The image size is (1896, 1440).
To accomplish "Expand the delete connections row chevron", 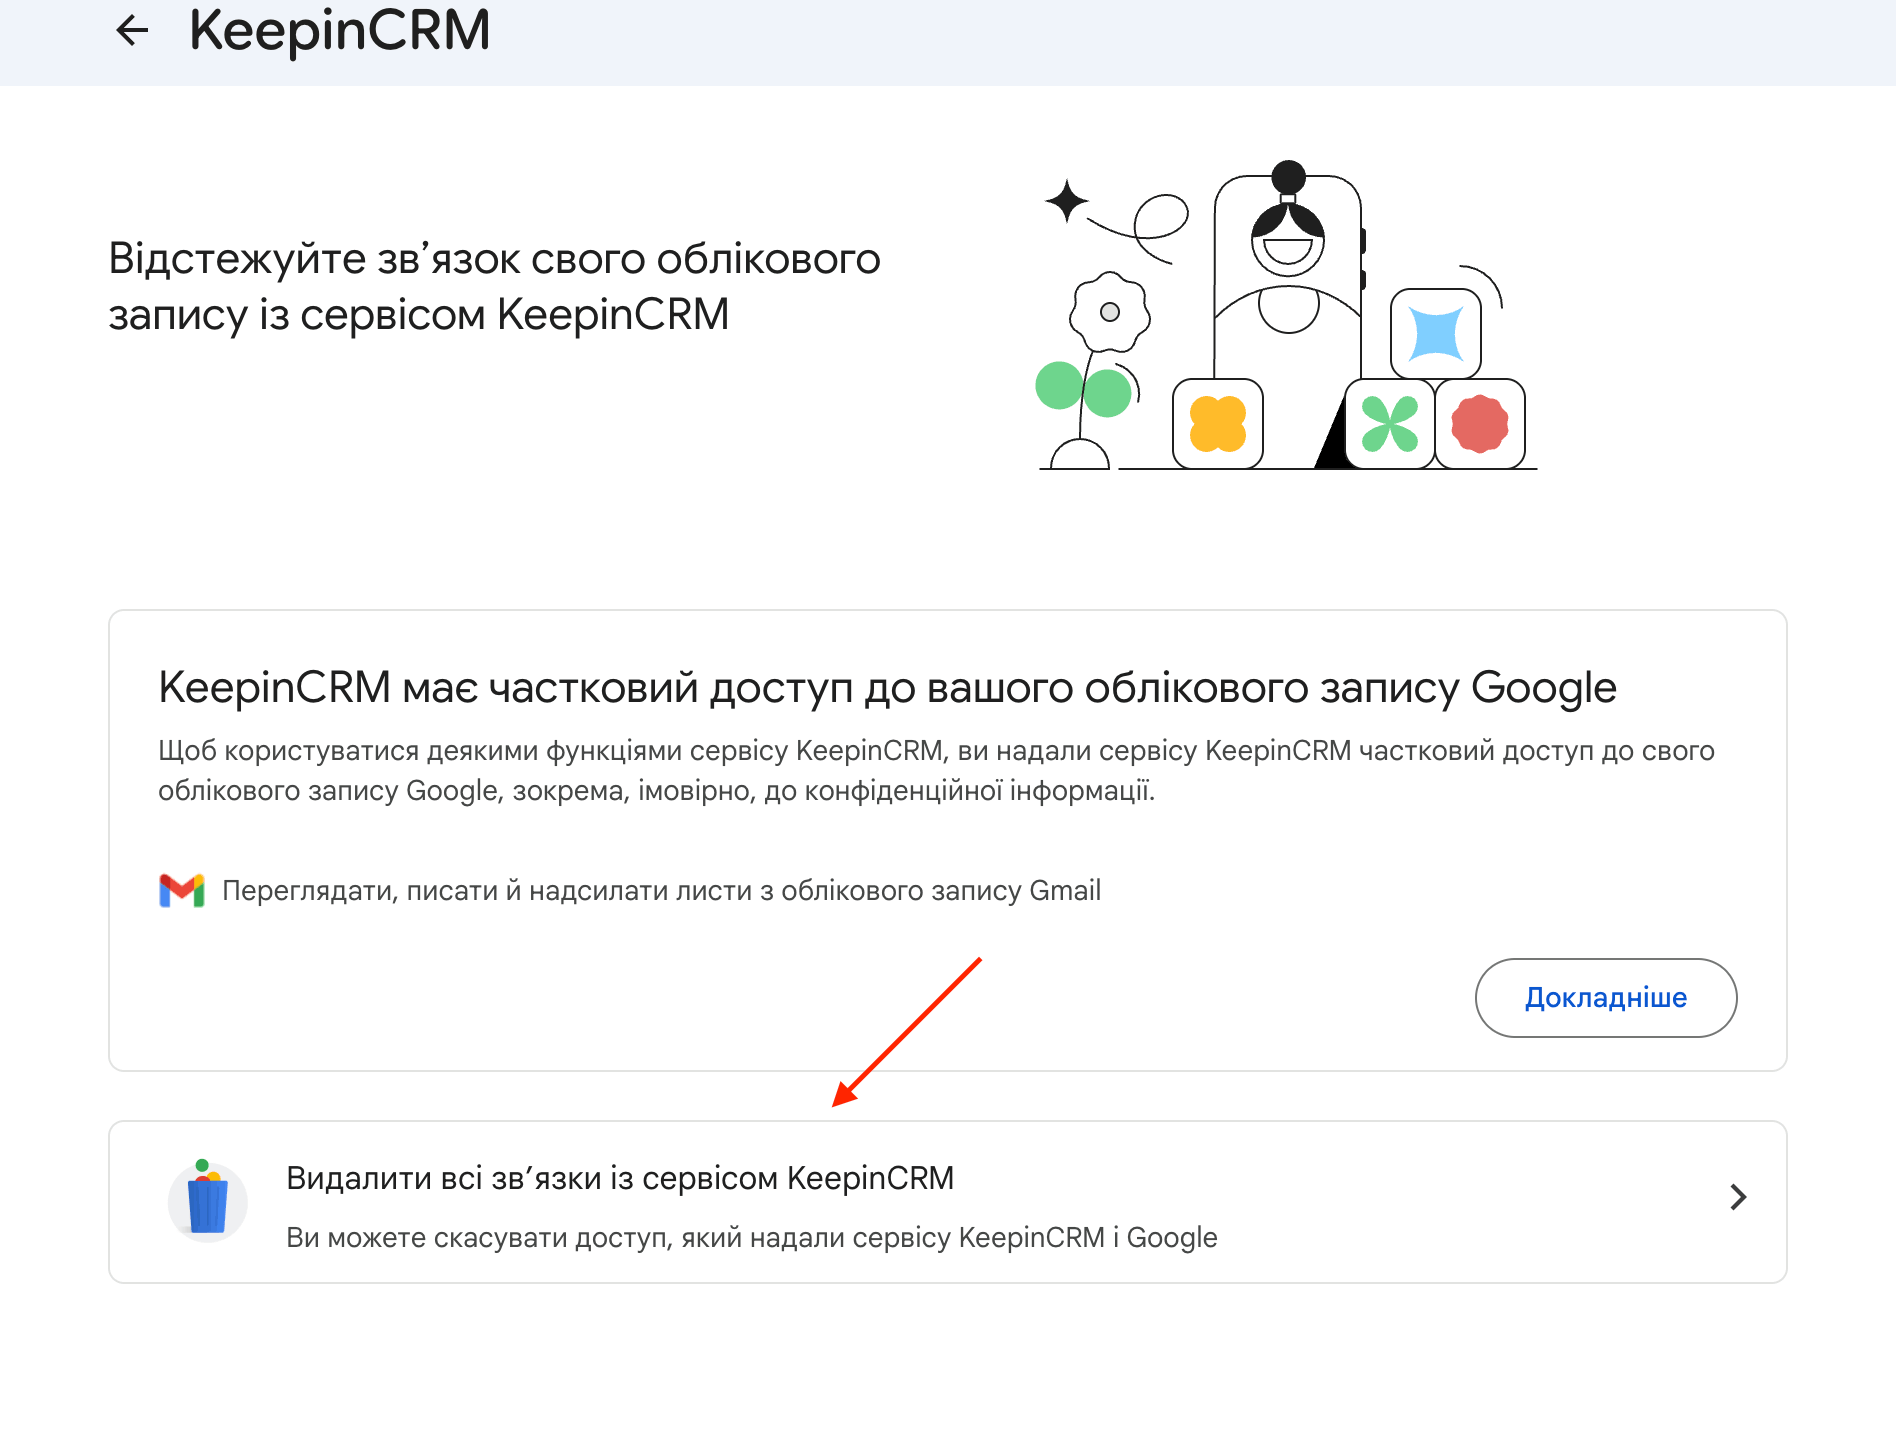I will click(1738, 1197).
